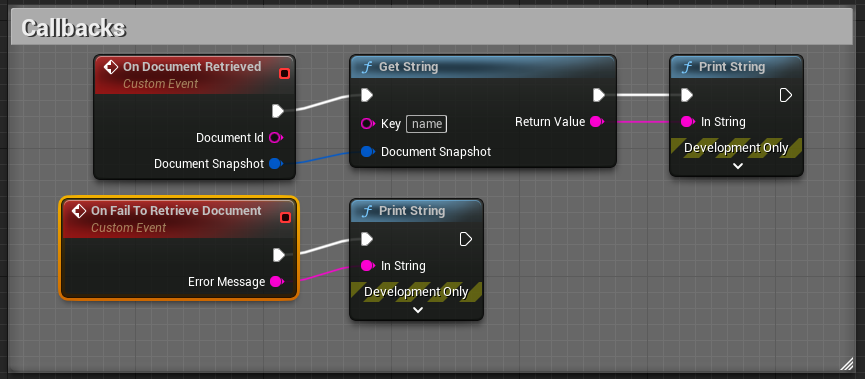Expand the top-right Print String advanced options
The width and height of the screenshot is (865, 379).
(x=738, y=166)
